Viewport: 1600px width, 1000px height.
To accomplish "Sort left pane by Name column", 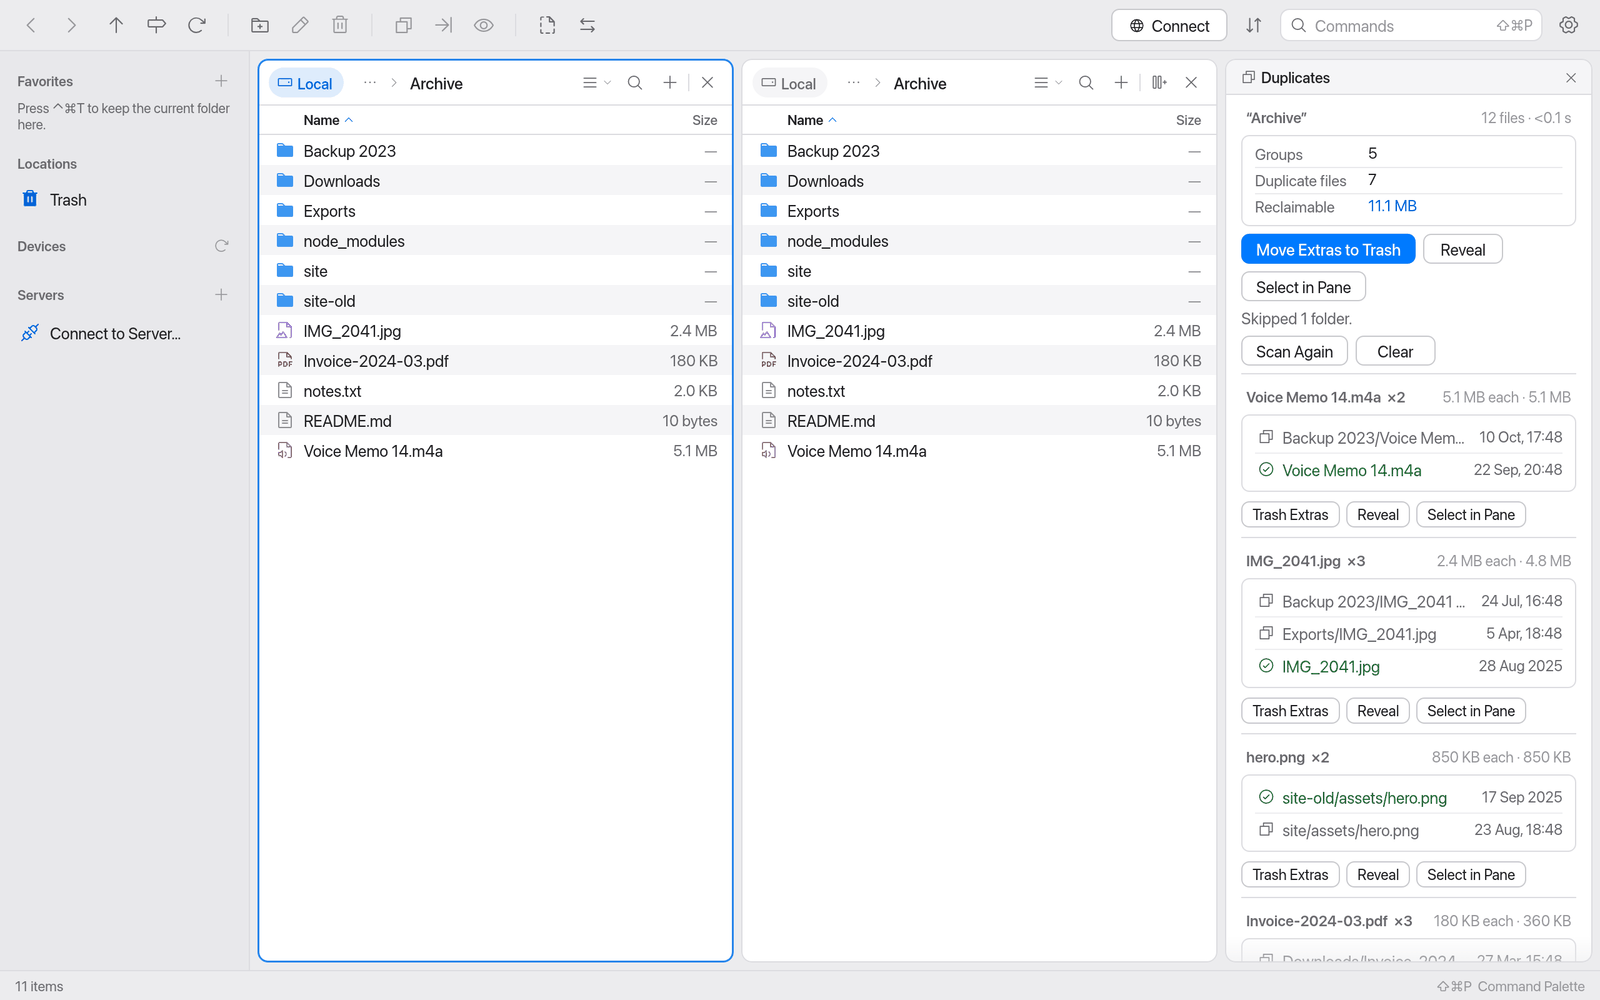I will (x=328, y=120).
